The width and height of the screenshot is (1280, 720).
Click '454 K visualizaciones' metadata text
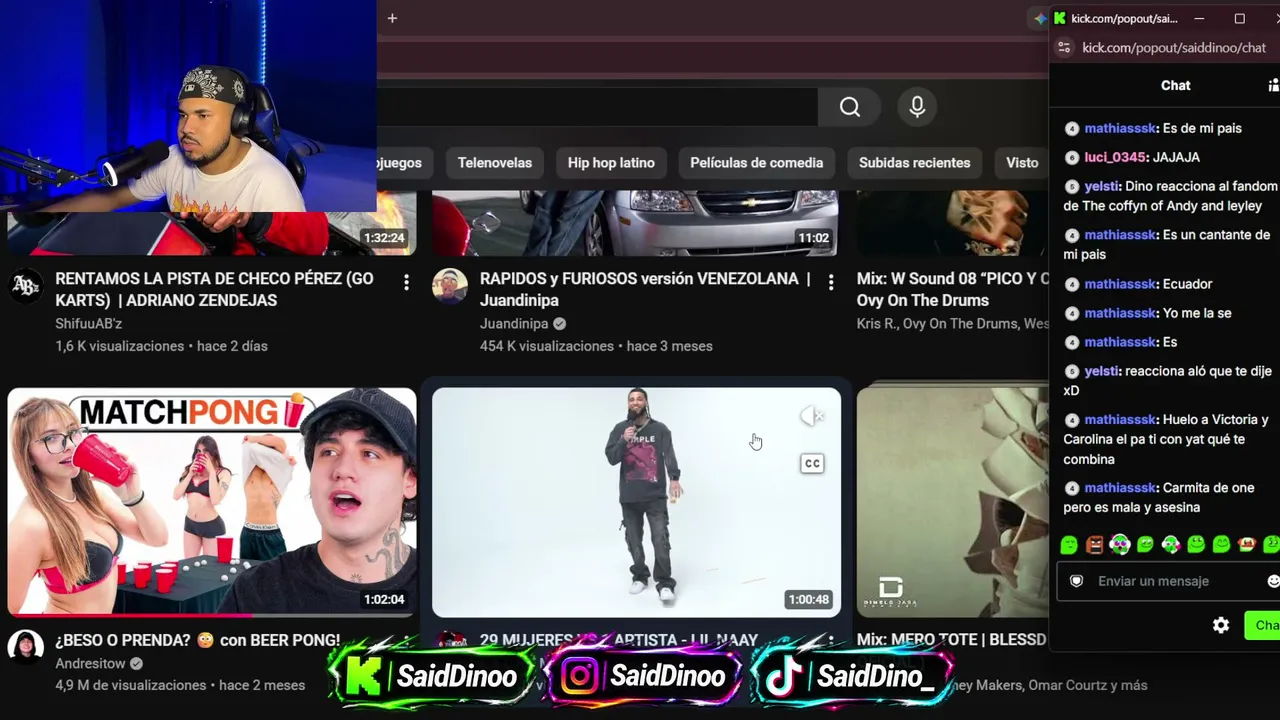547,346
